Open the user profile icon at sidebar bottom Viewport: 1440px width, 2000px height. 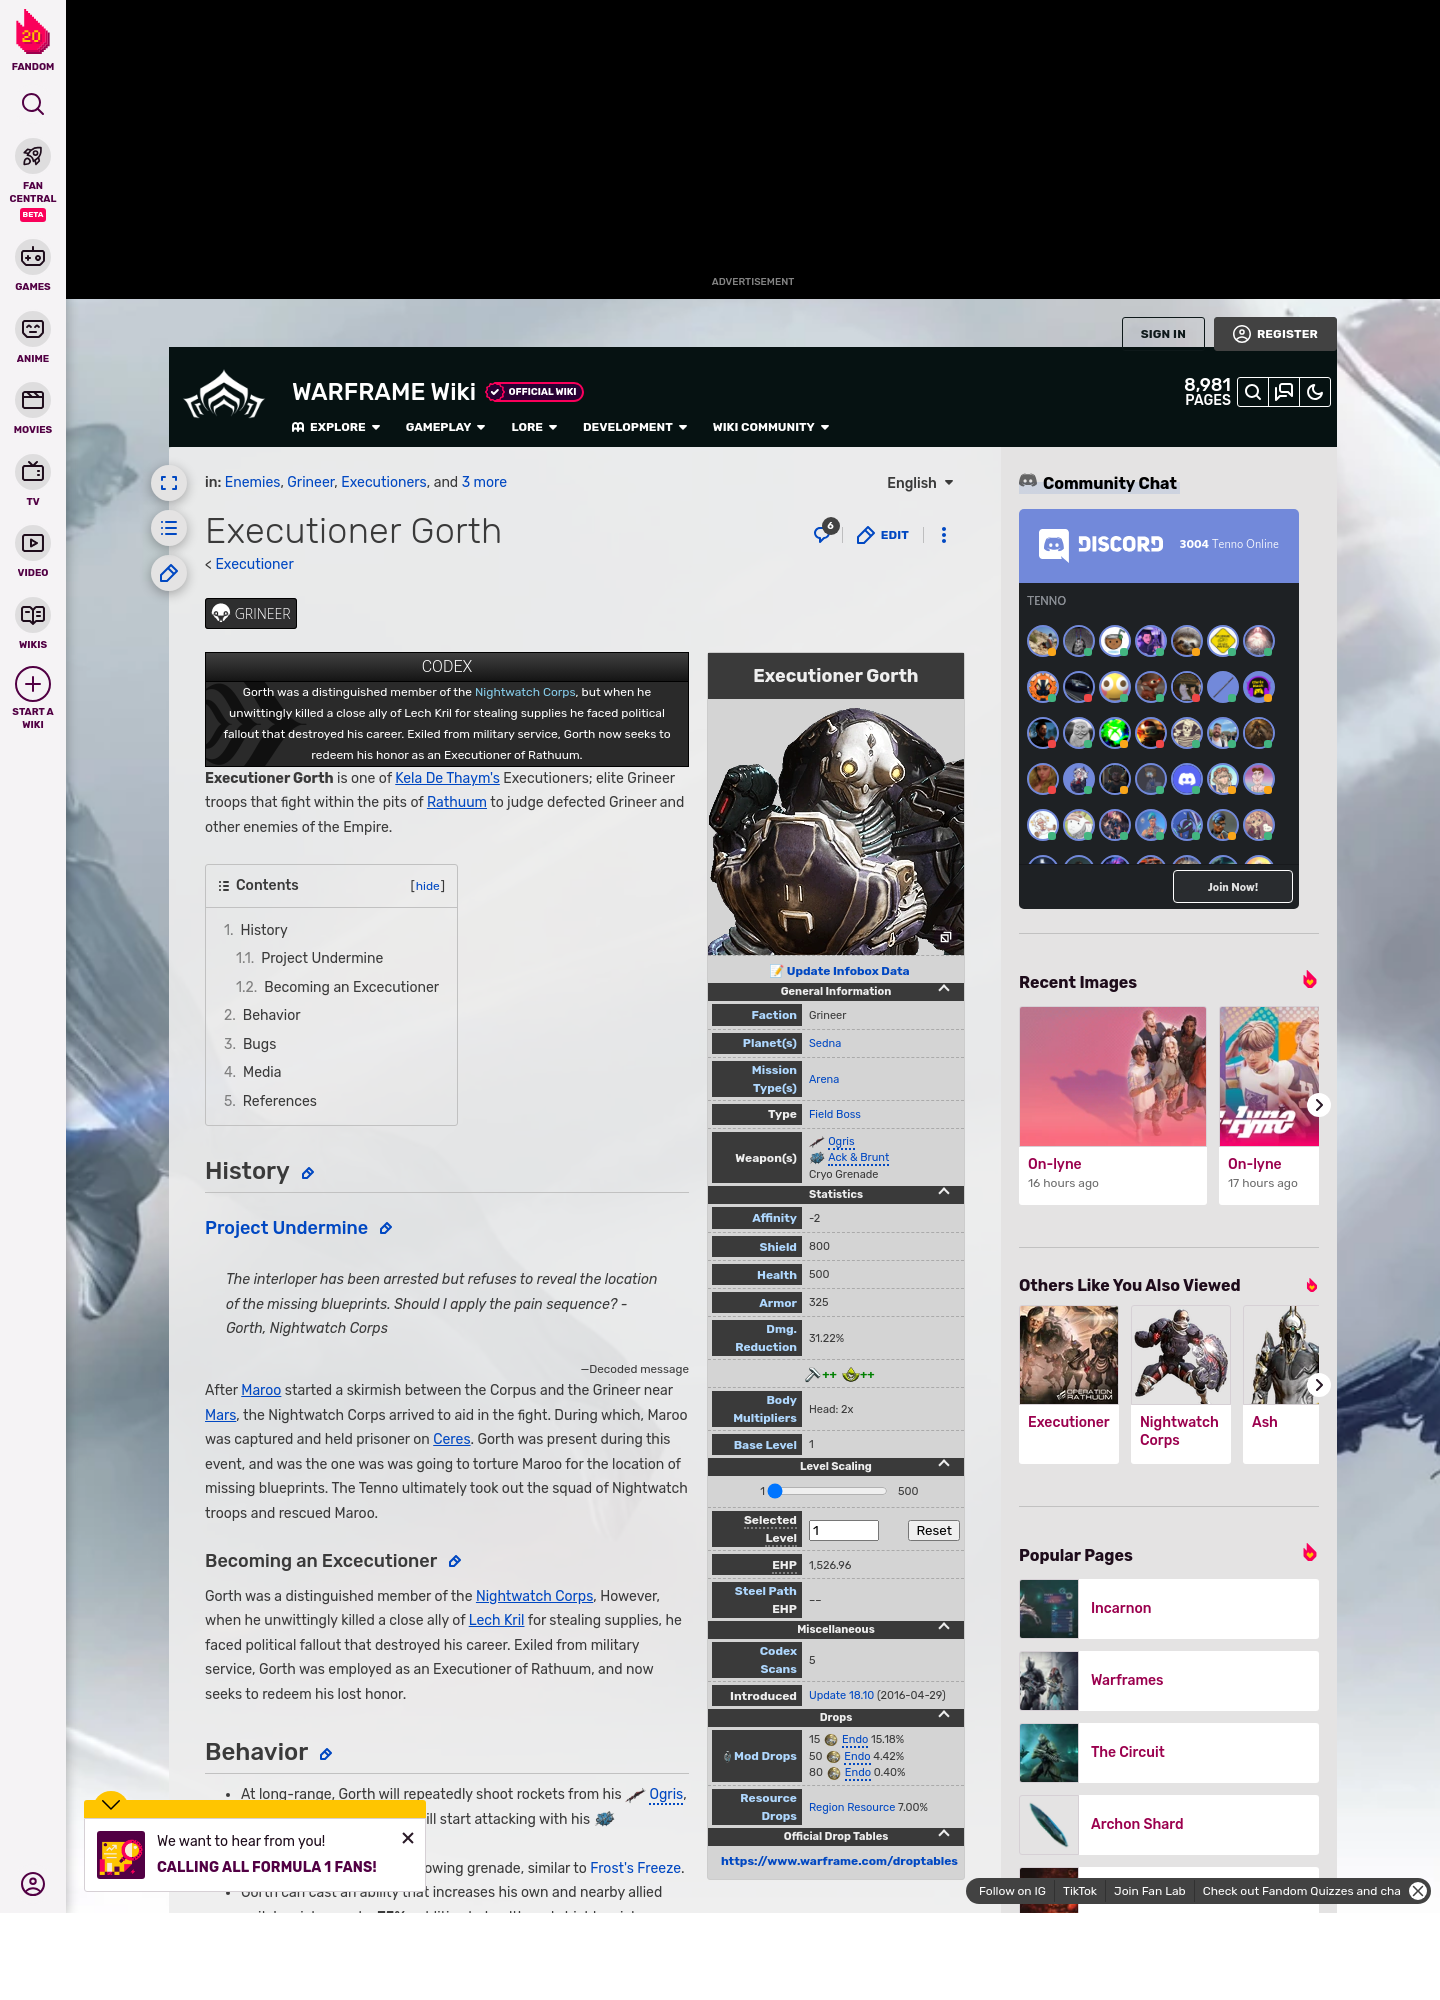33,1884
